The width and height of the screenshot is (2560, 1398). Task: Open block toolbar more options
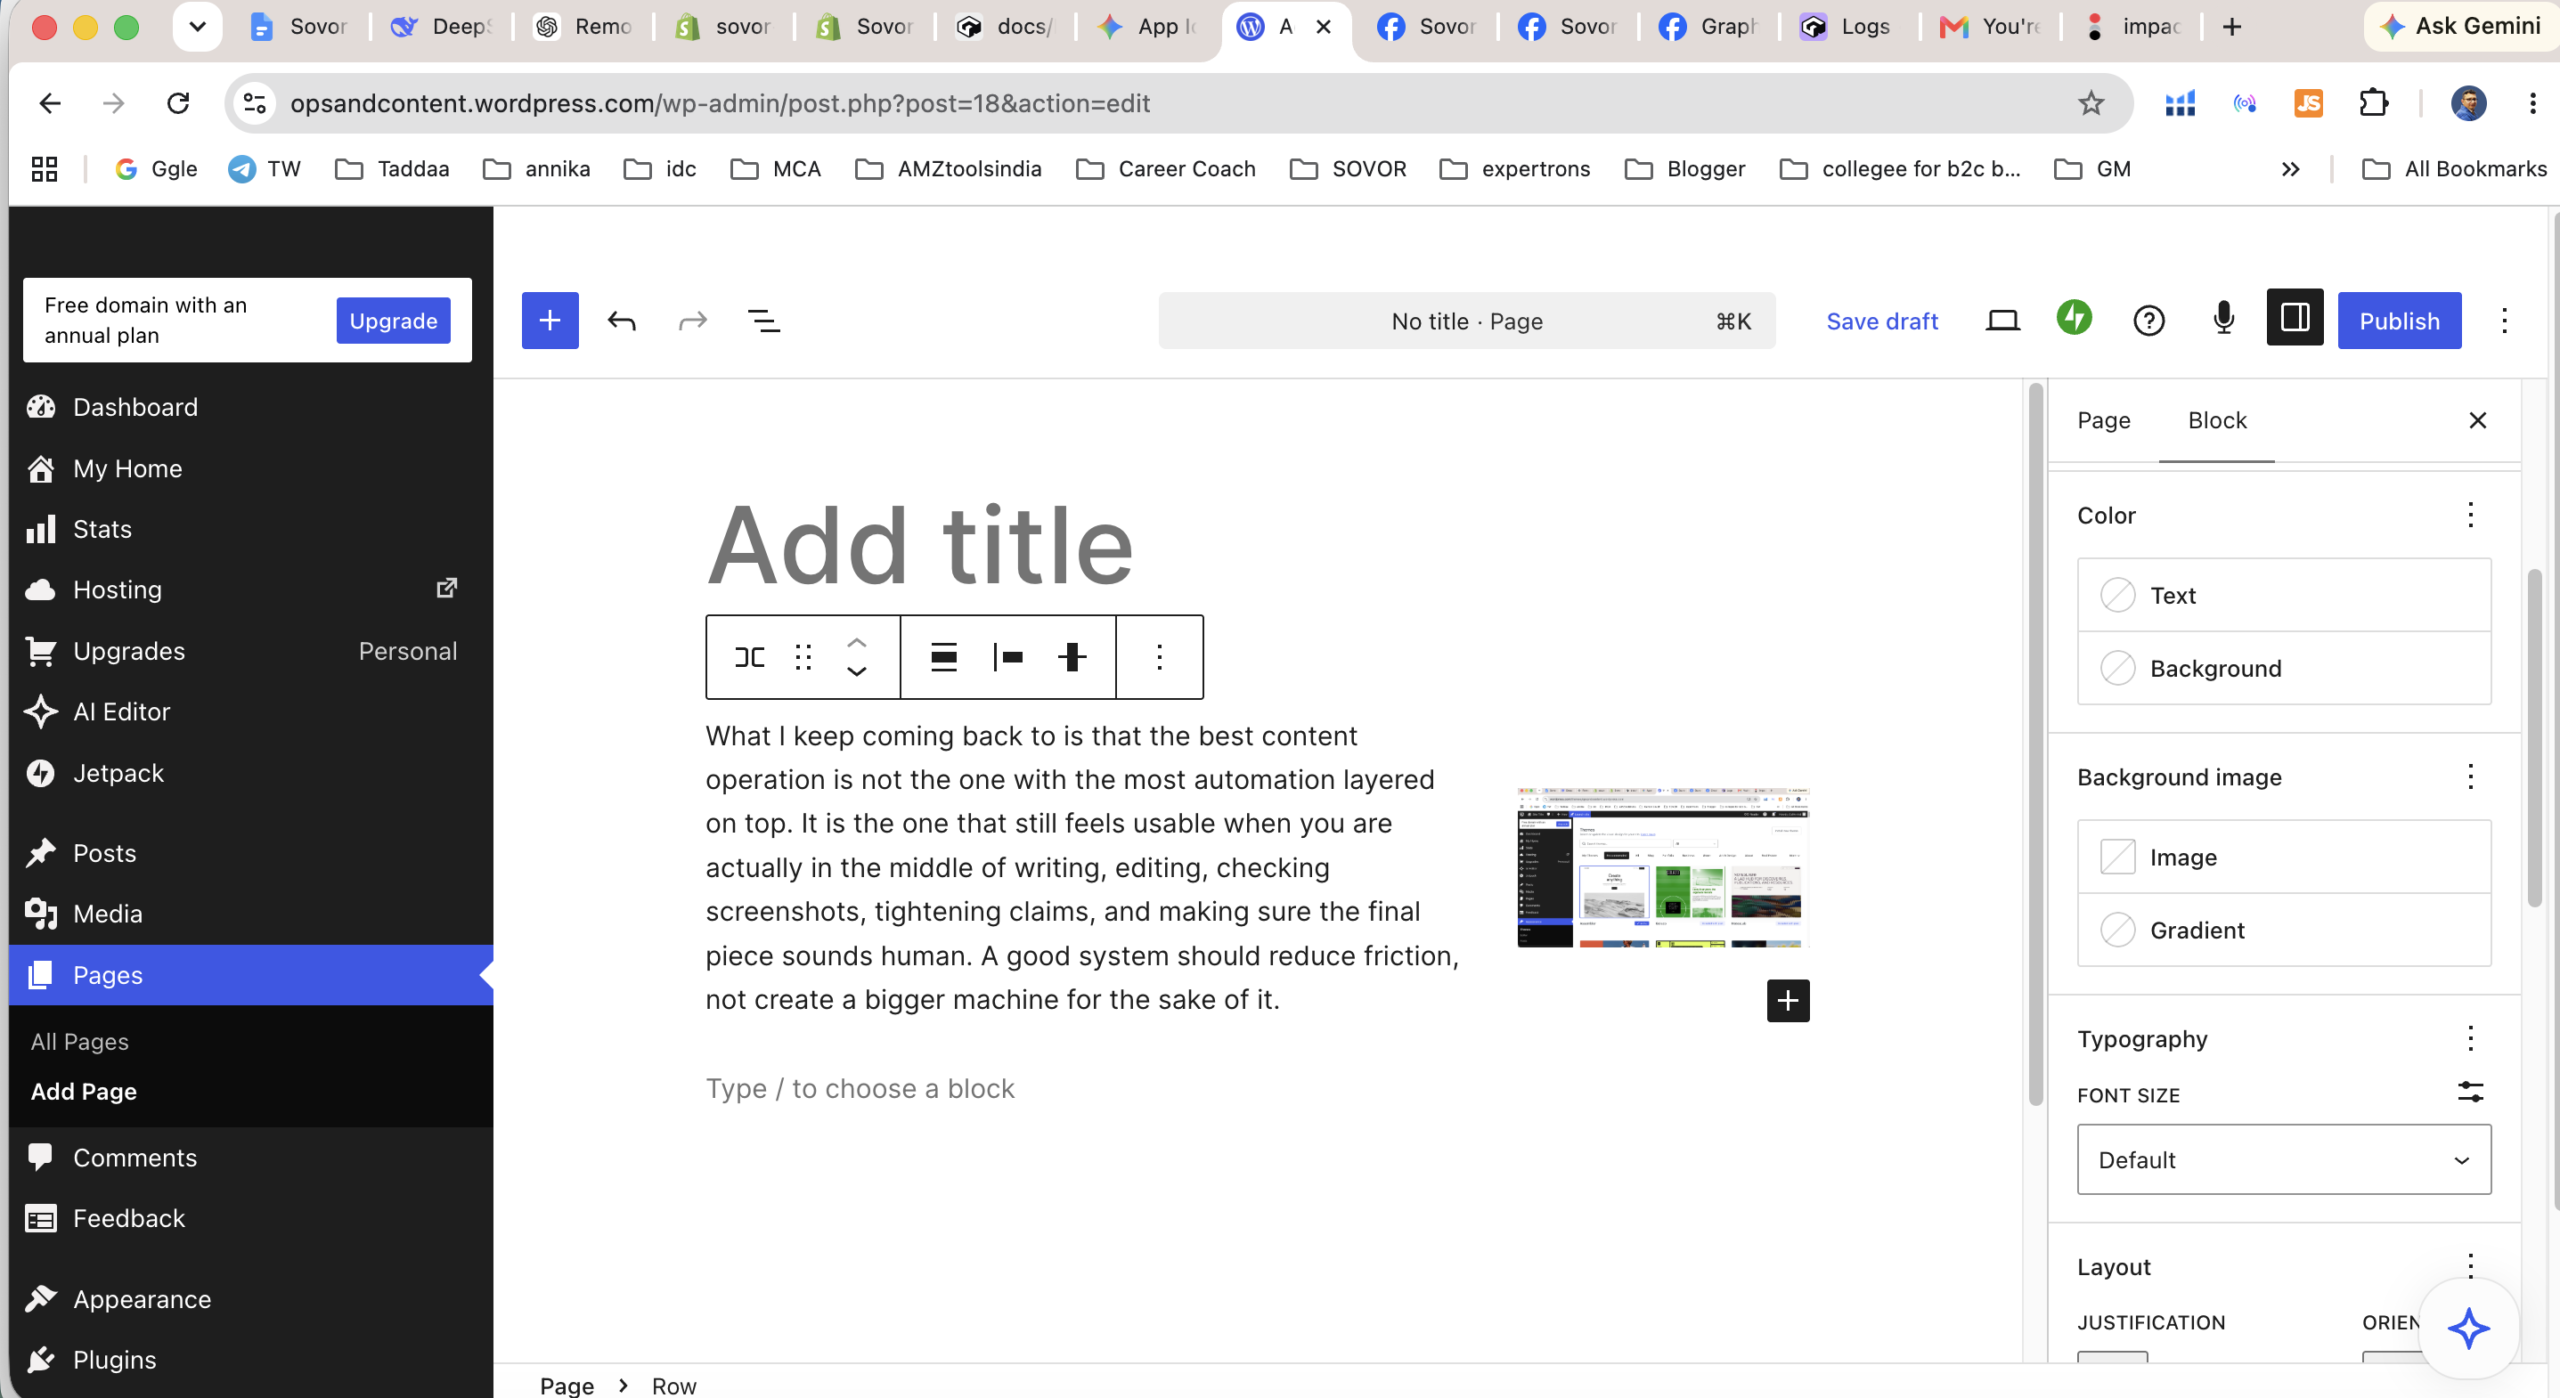coord(1160,657)
